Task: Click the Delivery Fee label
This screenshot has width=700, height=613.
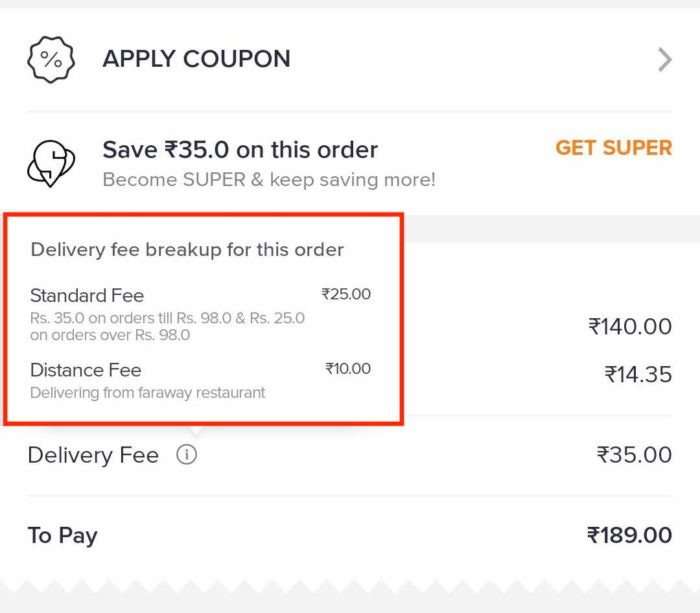Action: (93, 455)
